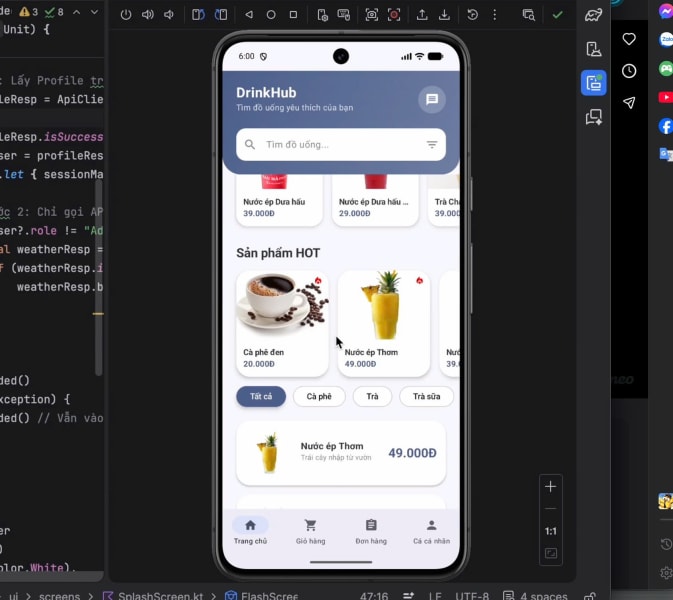Screen dimensions: 673x600
Task: Open the chat message icon in DrinkHub header
Action: click(432, 100)
